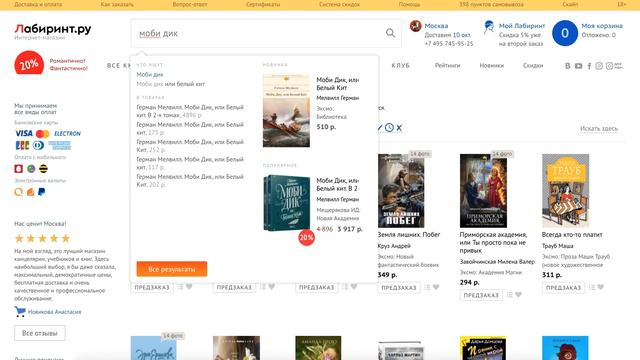
Task: Click the Moscow city avatar icon
Action: (416, 26)
